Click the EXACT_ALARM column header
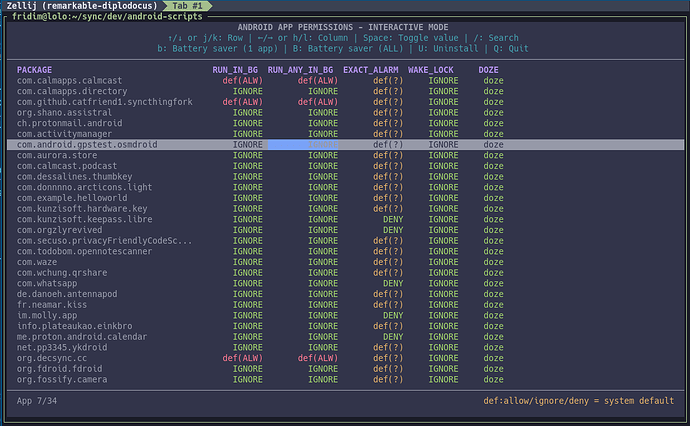Viewport: 690px width, 426px height. [x=371, y=69]
